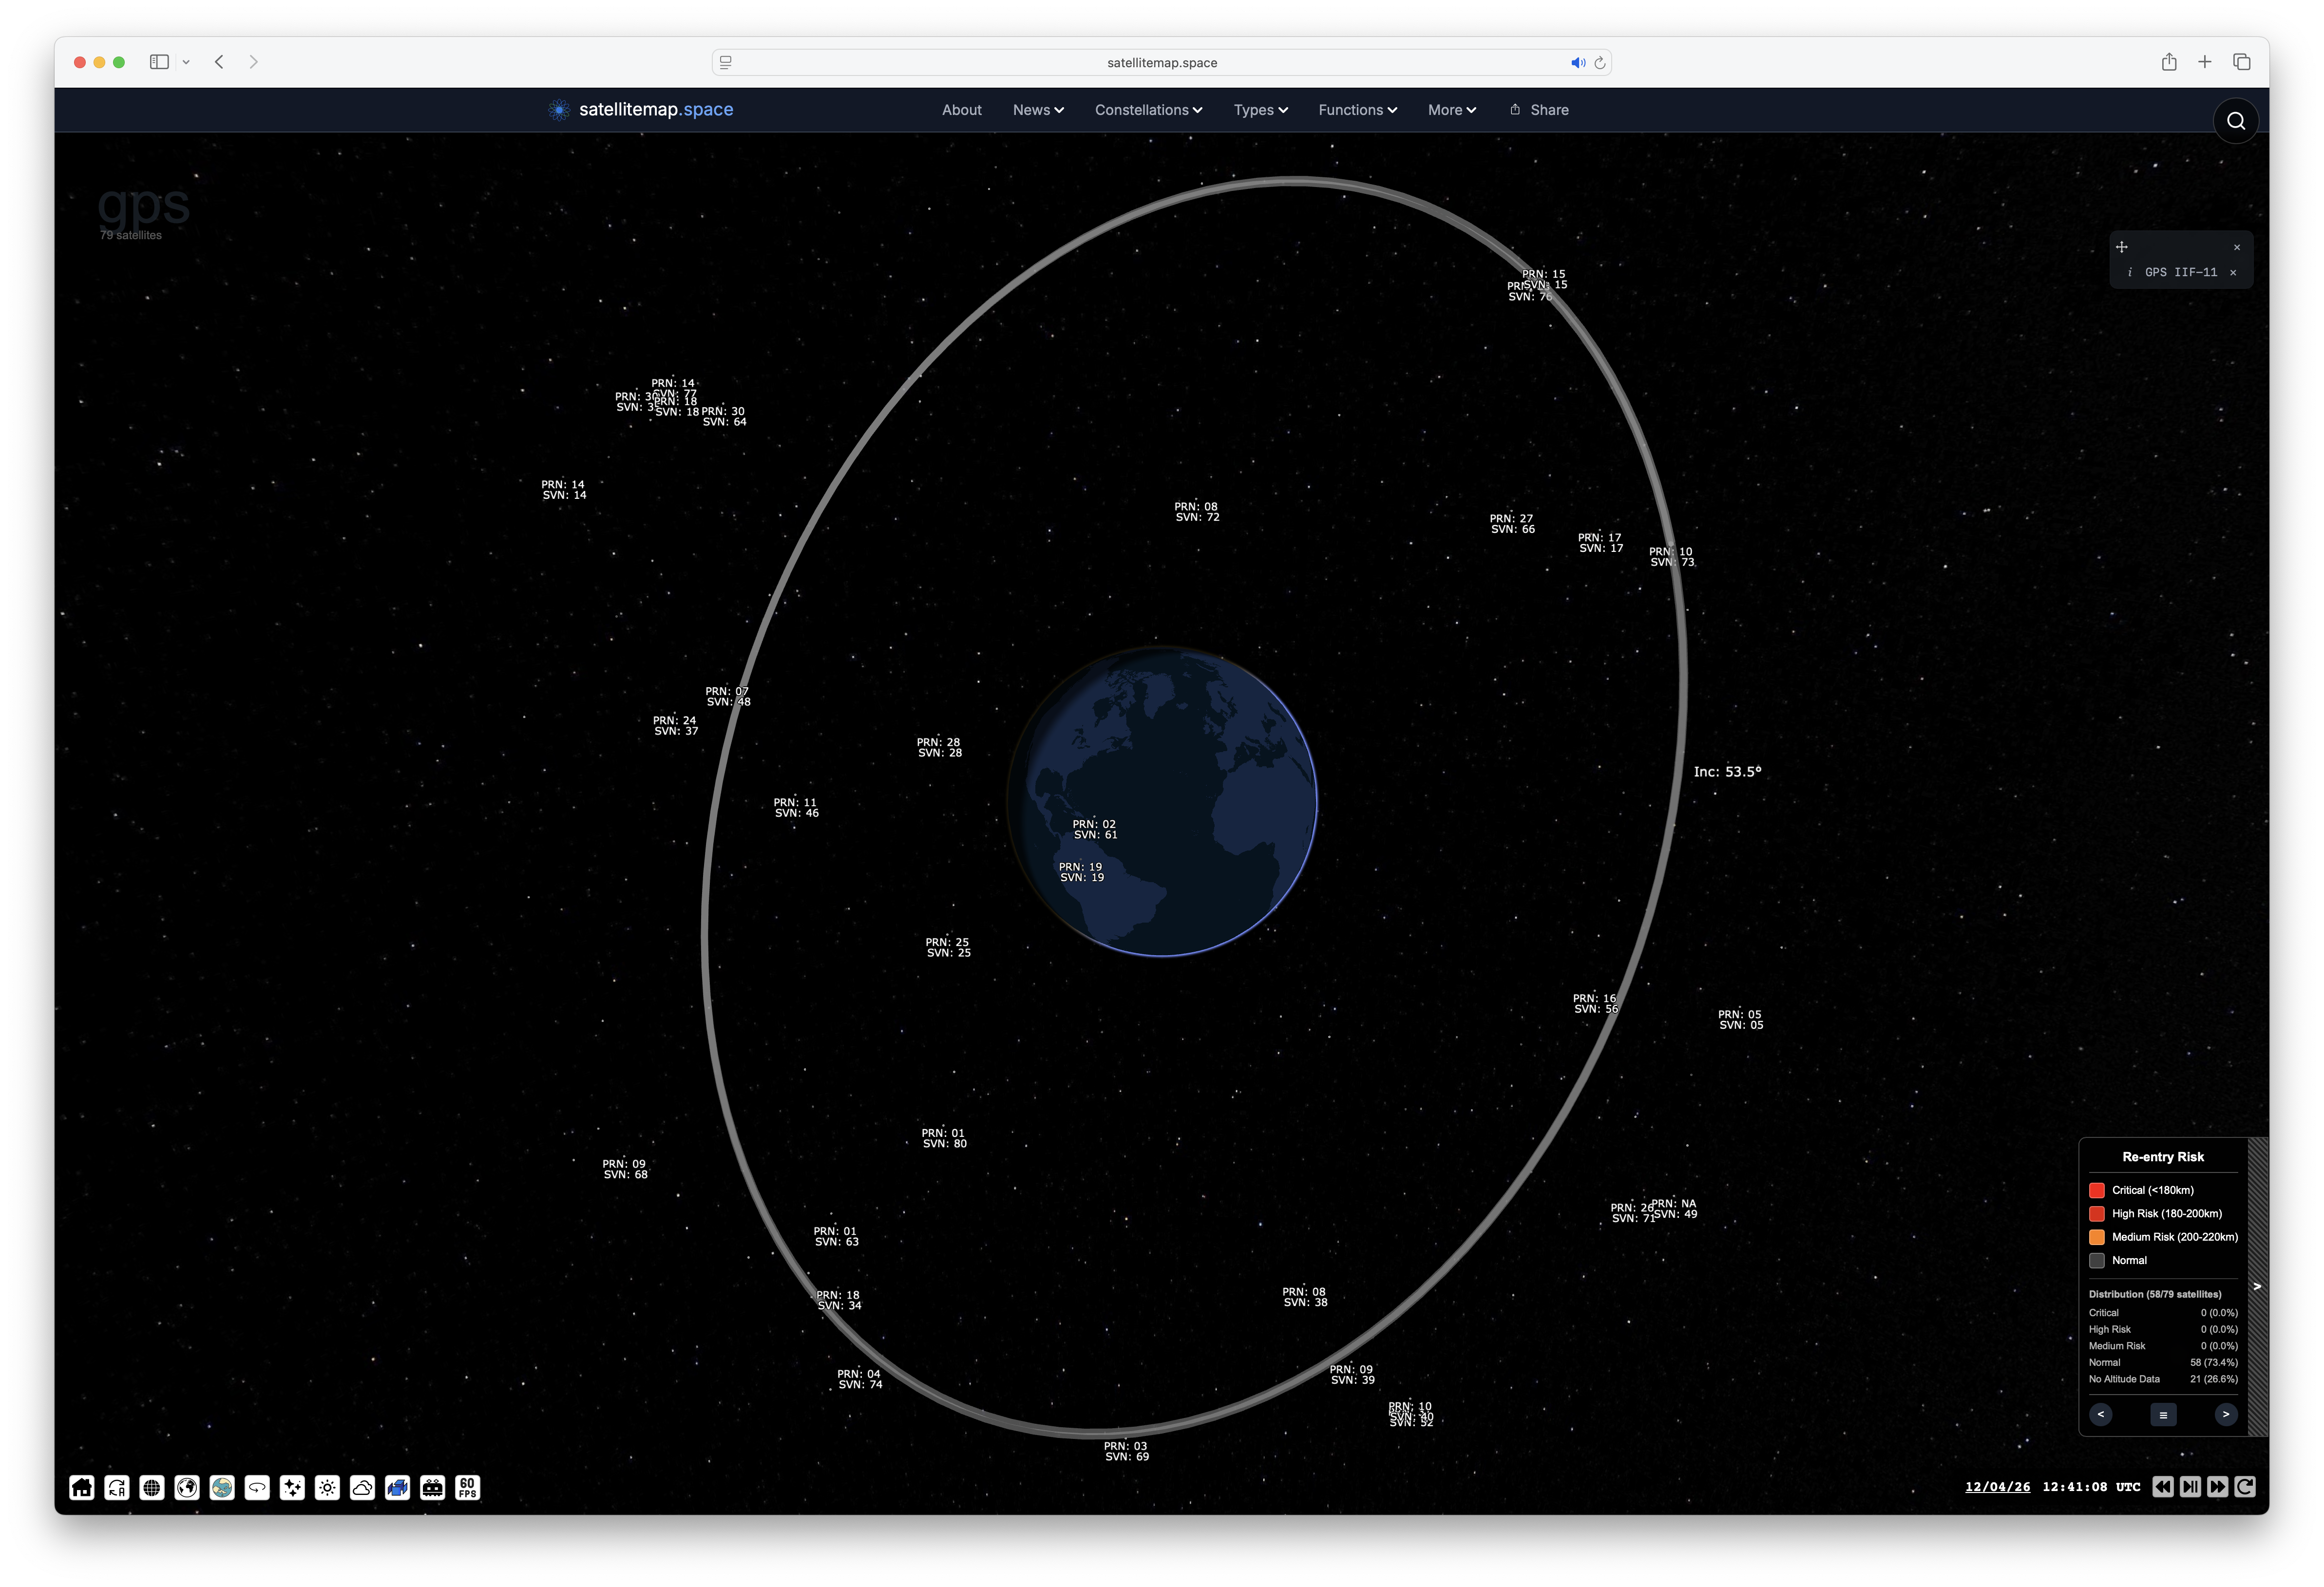
Task: Click the 60 FPS icon
Action: pos(467,1488)
